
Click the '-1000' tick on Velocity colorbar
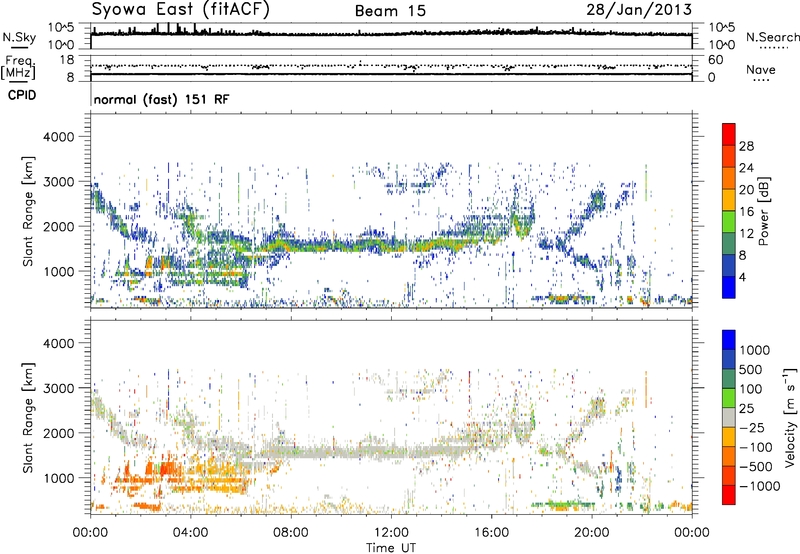coord(759,486)
